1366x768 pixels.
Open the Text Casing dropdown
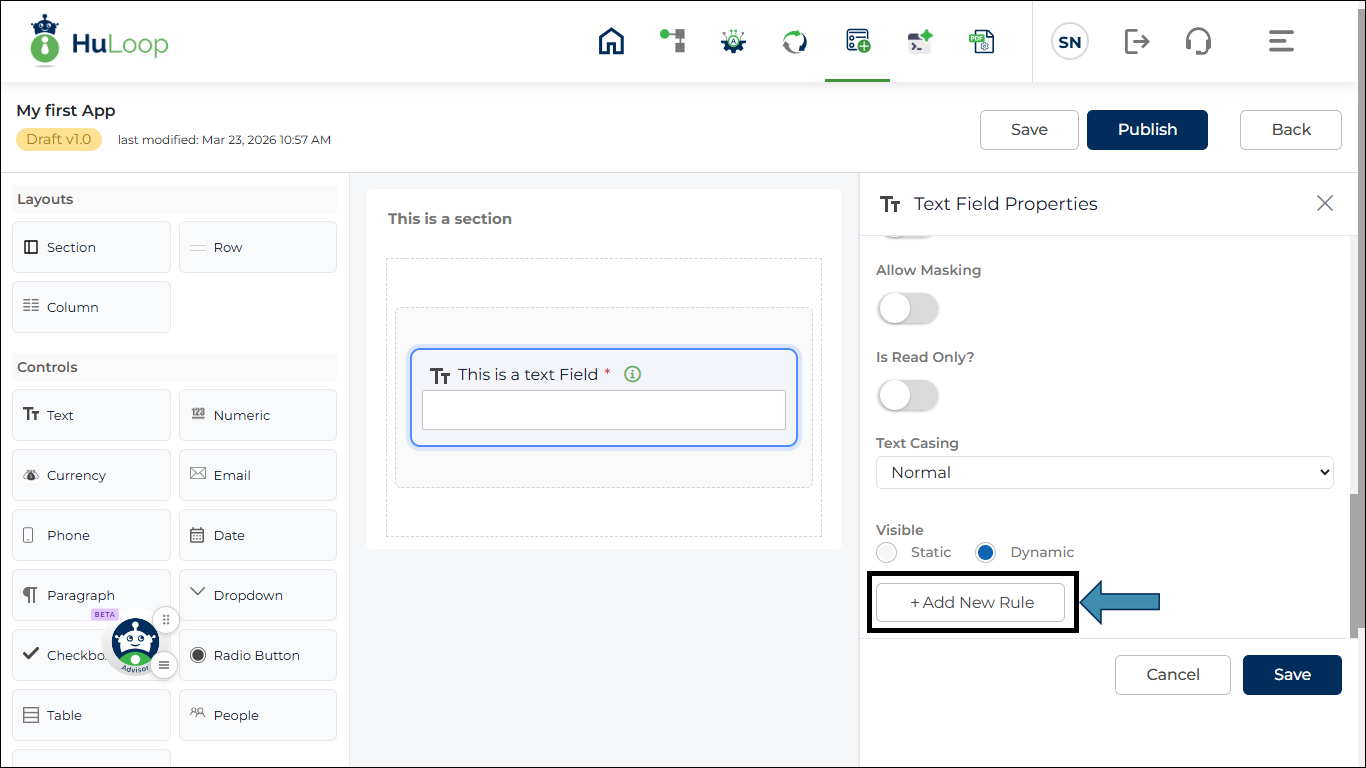(1105, 472)
